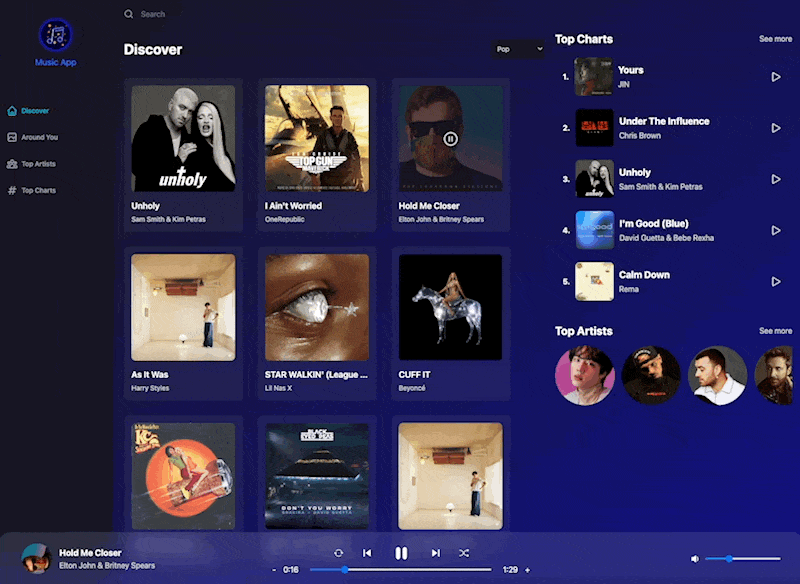This screenshot has width=800, height=584.
Task: Click the now playing cover in player bar
Action: click(36, 558)
